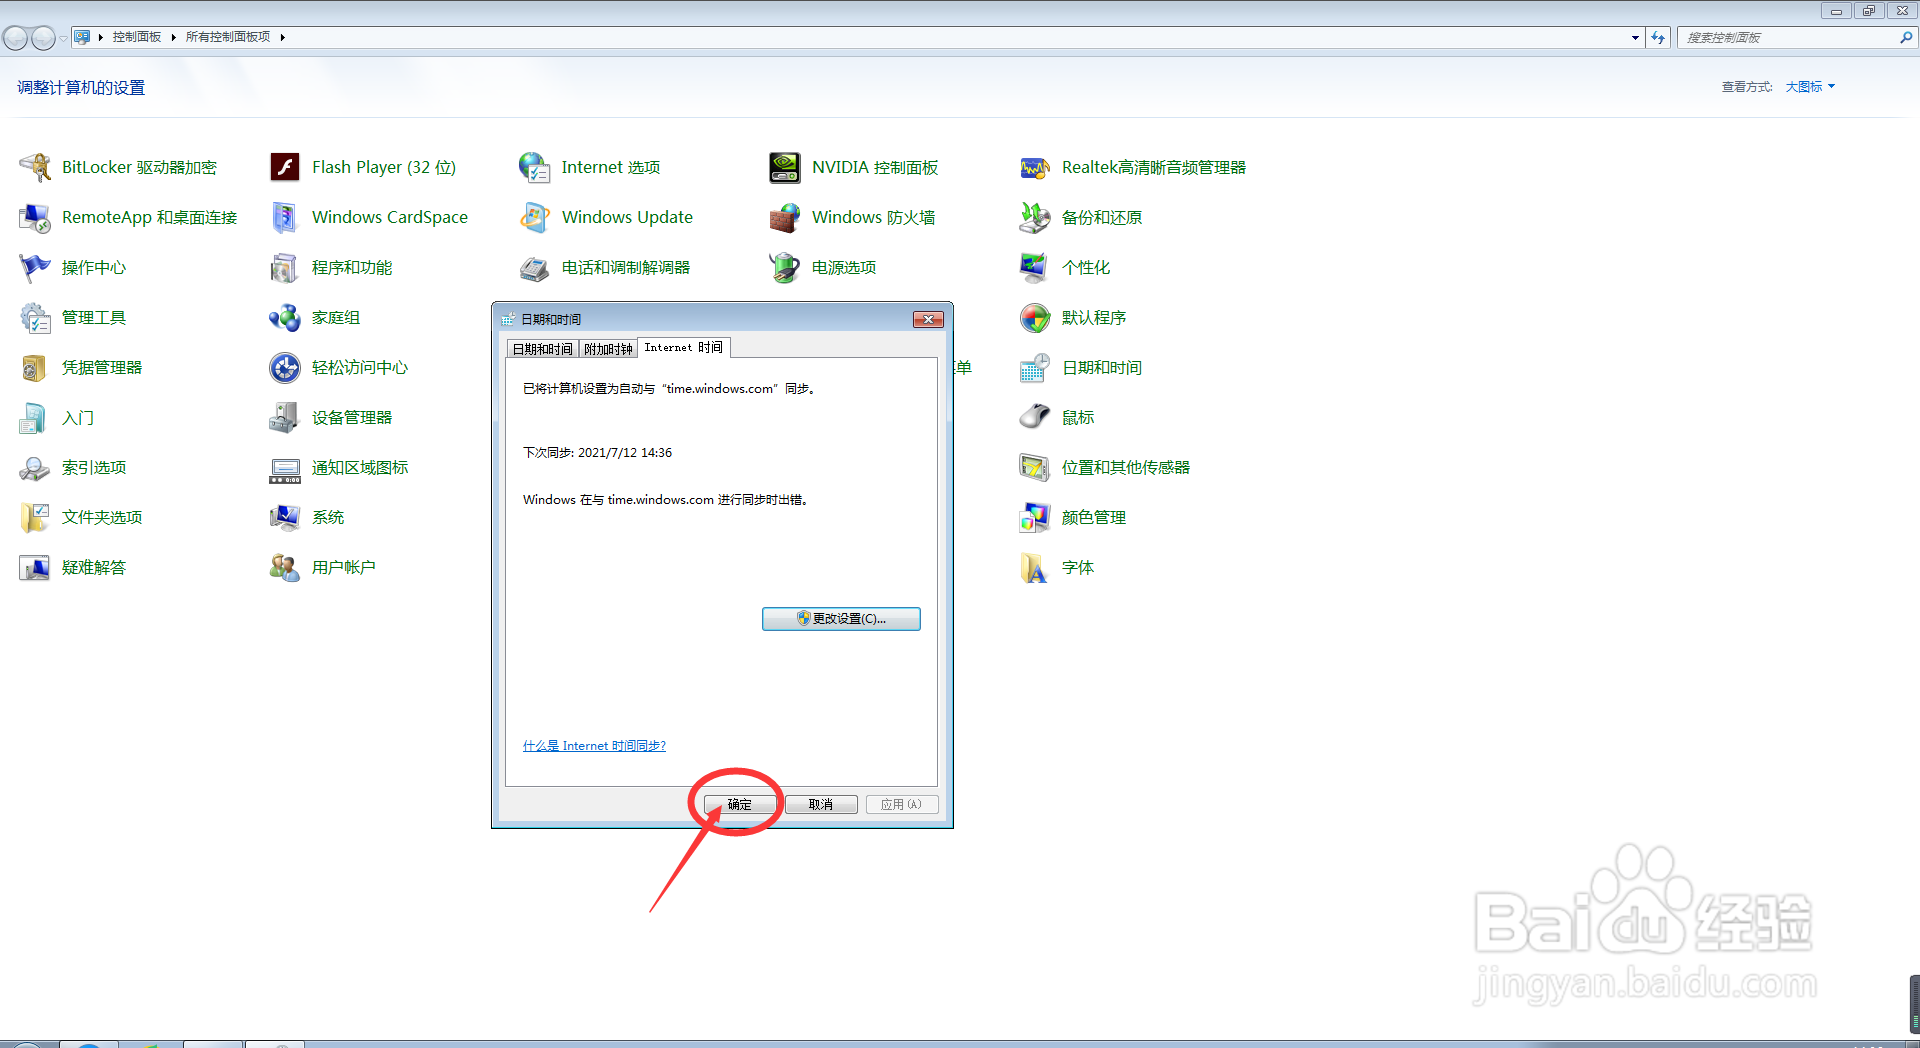The width and height of the screenshot is (1920, 1048).
Task: Refresh address bar button
Action: 1658,37
